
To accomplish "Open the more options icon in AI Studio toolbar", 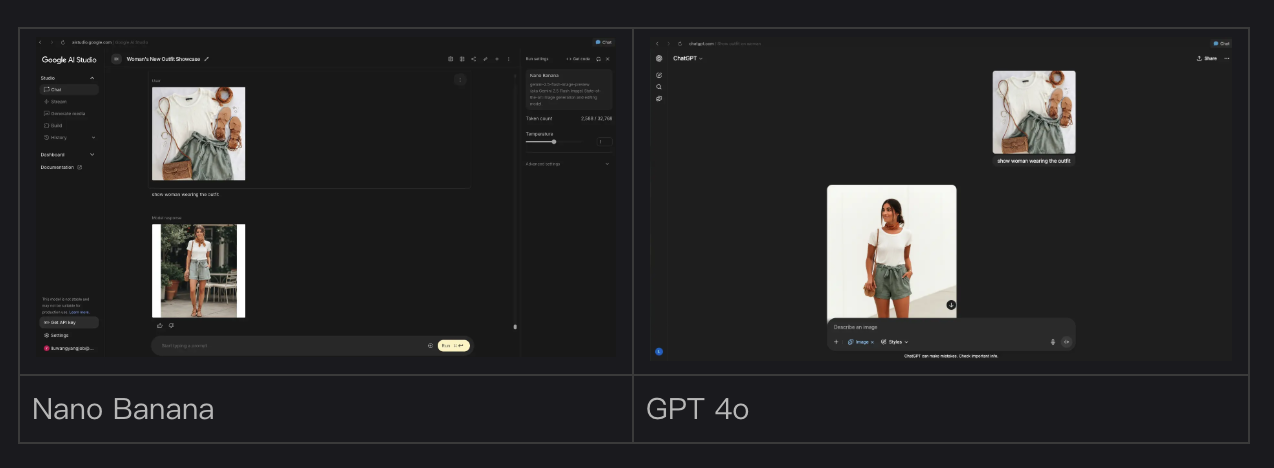I will tap(508, 59).
